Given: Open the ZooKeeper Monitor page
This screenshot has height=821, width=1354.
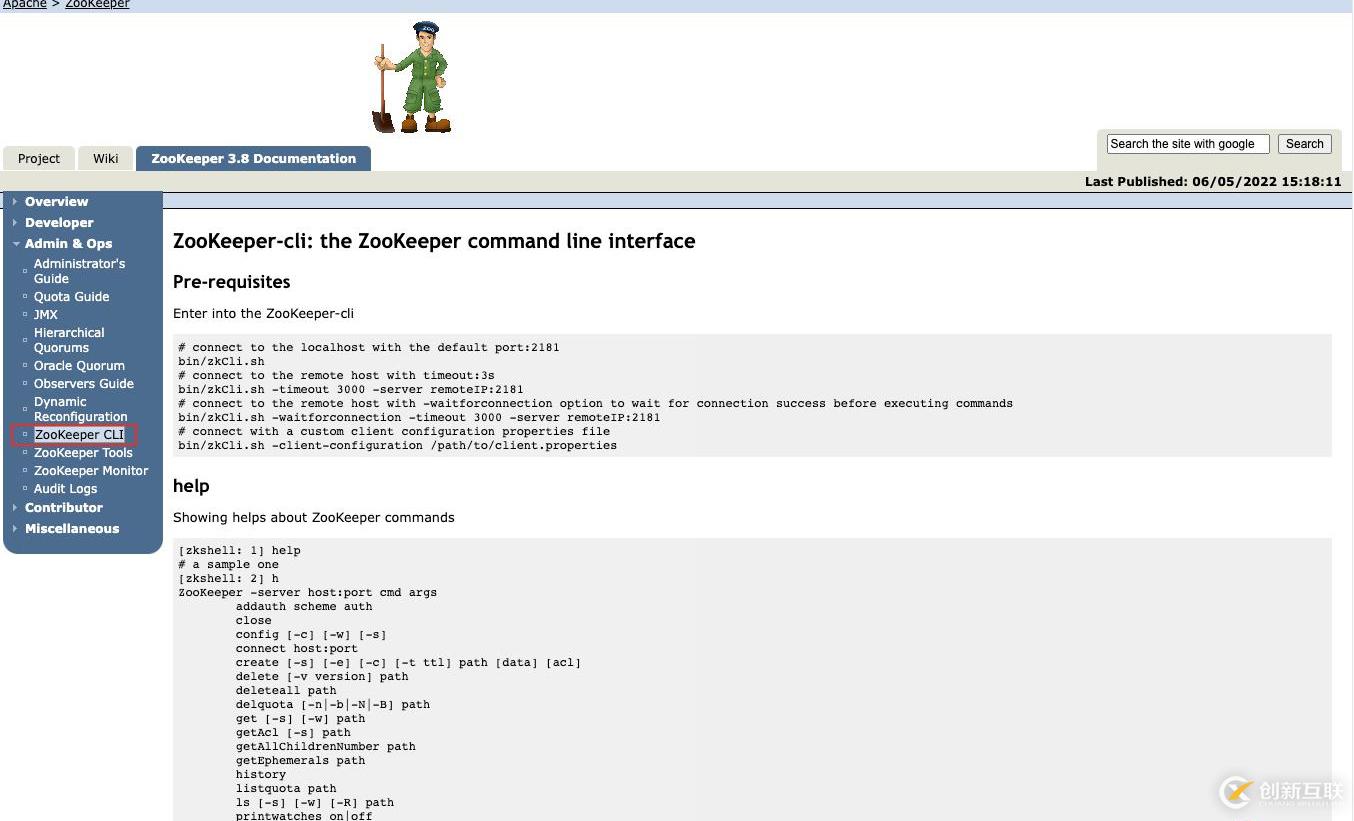Looking at the screenshot, I should [91, 471].
